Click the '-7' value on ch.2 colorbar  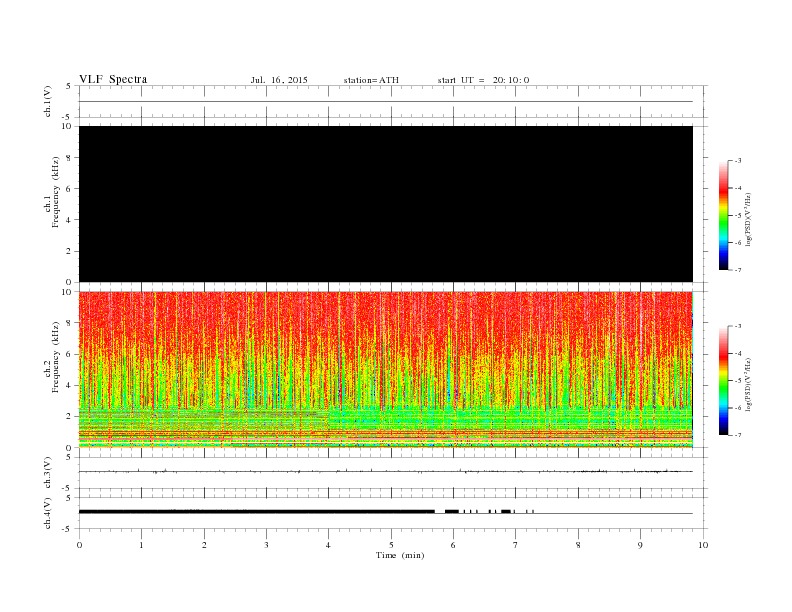click(x=738, y=435)
